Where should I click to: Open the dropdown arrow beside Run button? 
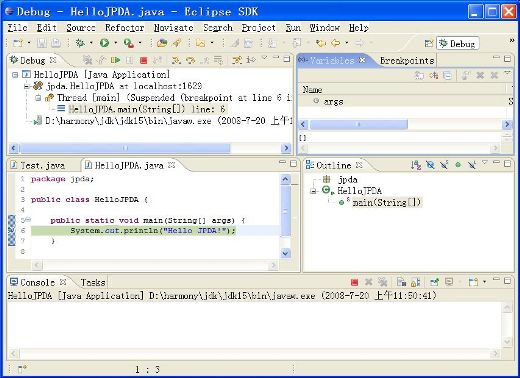coord(116,43)
